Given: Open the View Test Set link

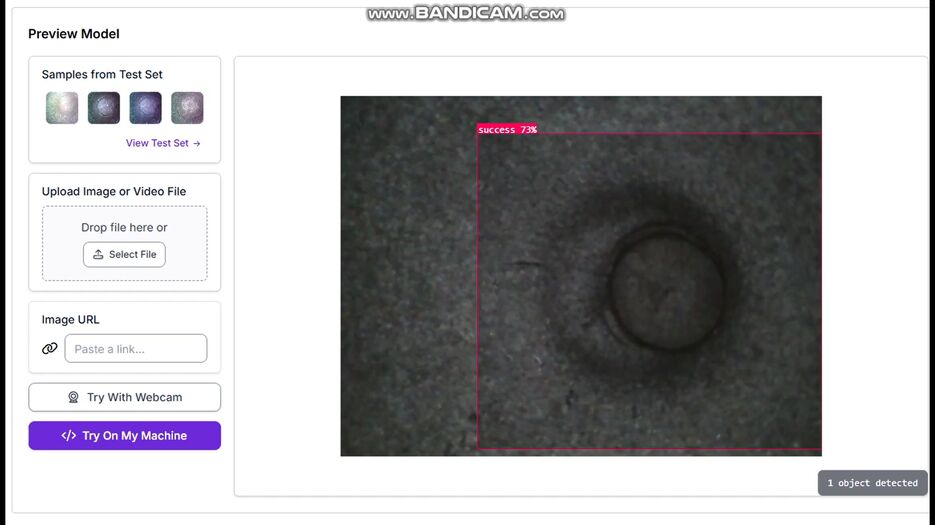Looking at the screenshot, I should click(157, 143).
